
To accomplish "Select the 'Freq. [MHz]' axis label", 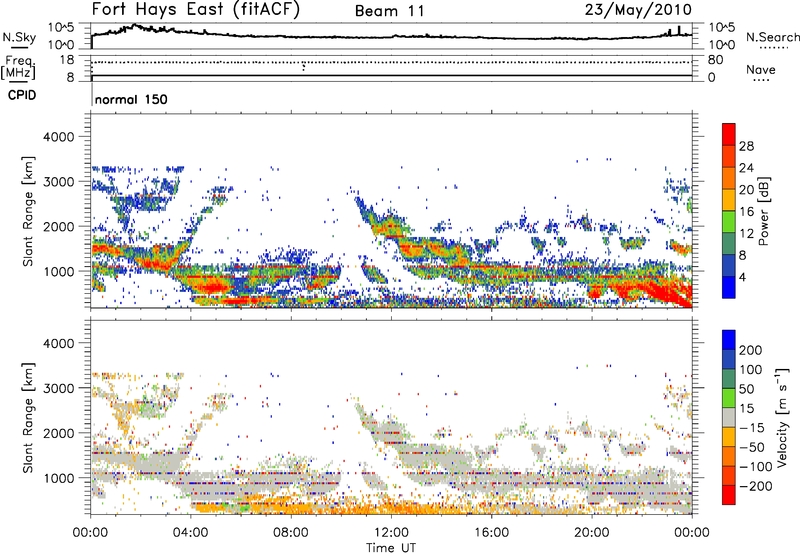I will click(x=19, y=67).
